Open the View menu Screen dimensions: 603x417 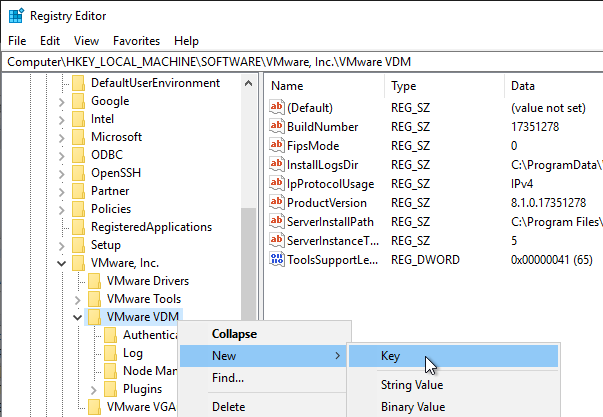[x=87, y=41]
